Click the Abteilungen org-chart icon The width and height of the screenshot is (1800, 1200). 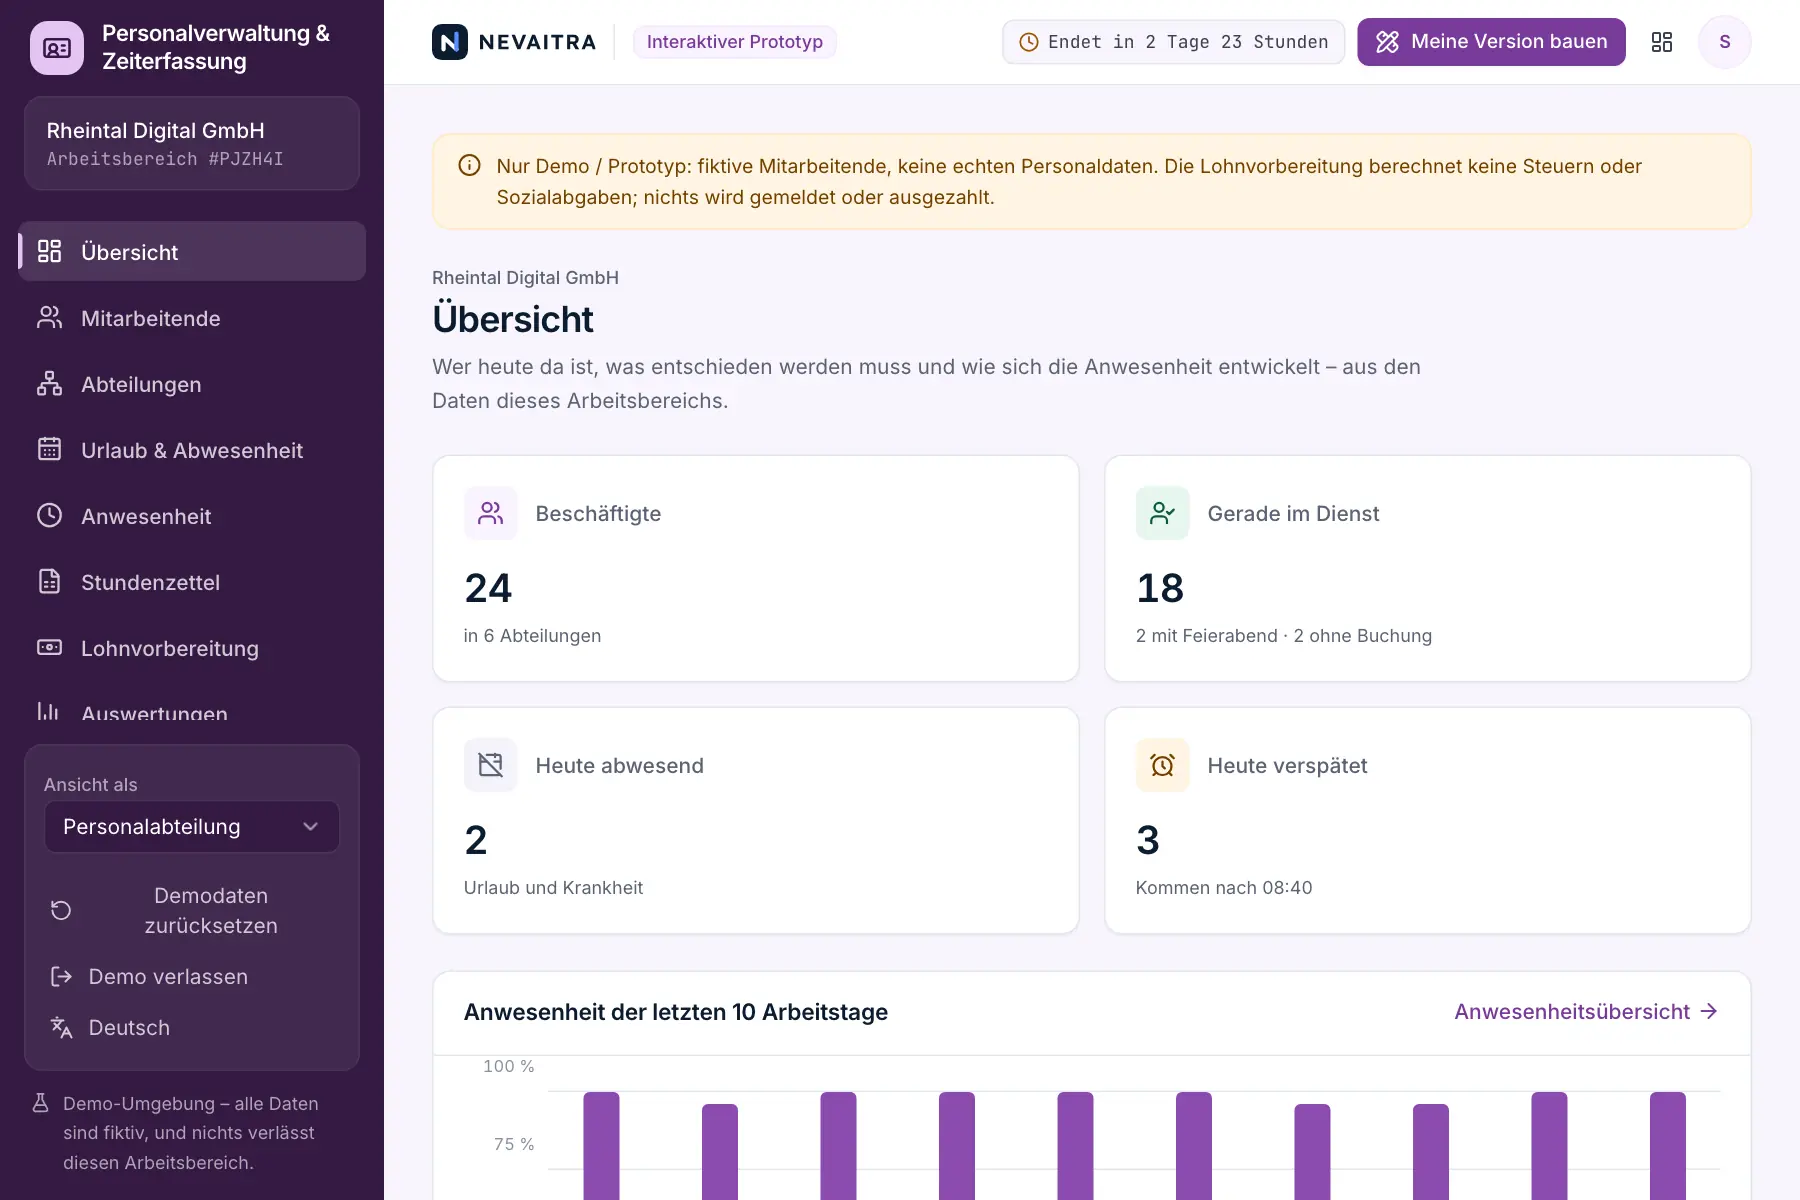(49, 383)
